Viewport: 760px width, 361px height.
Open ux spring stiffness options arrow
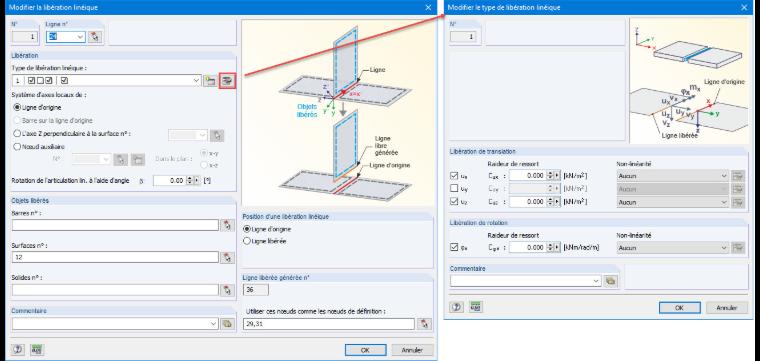pyautogui.click(x=557, y=176)
